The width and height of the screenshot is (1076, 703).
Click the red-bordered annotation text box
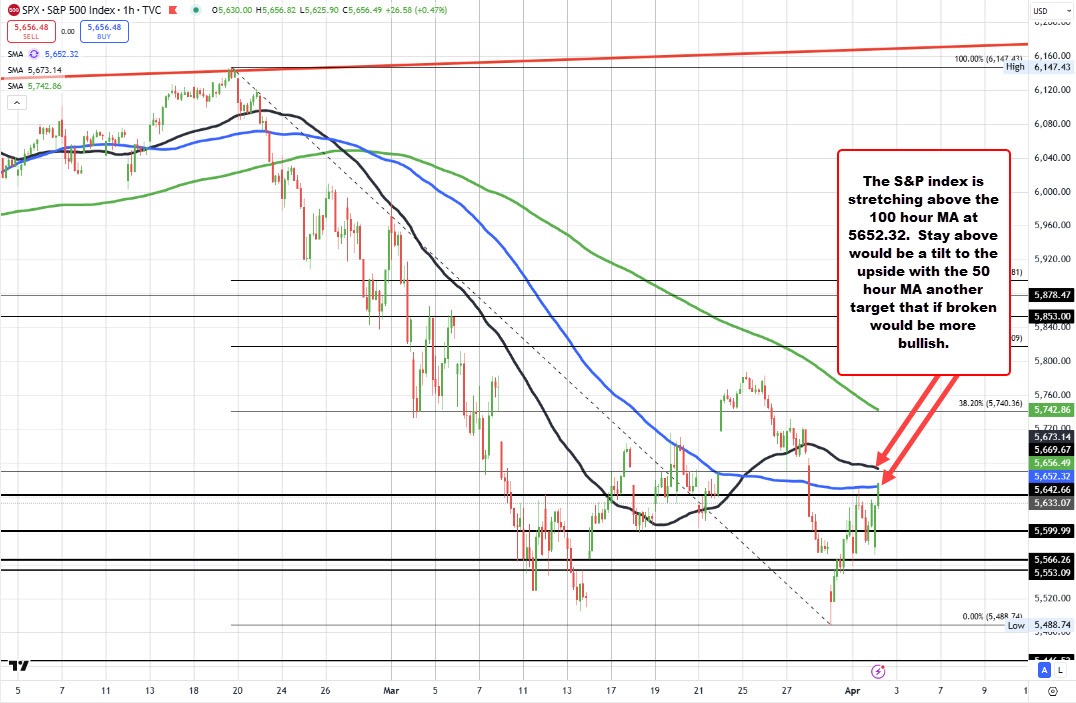(x=923, y=261)
